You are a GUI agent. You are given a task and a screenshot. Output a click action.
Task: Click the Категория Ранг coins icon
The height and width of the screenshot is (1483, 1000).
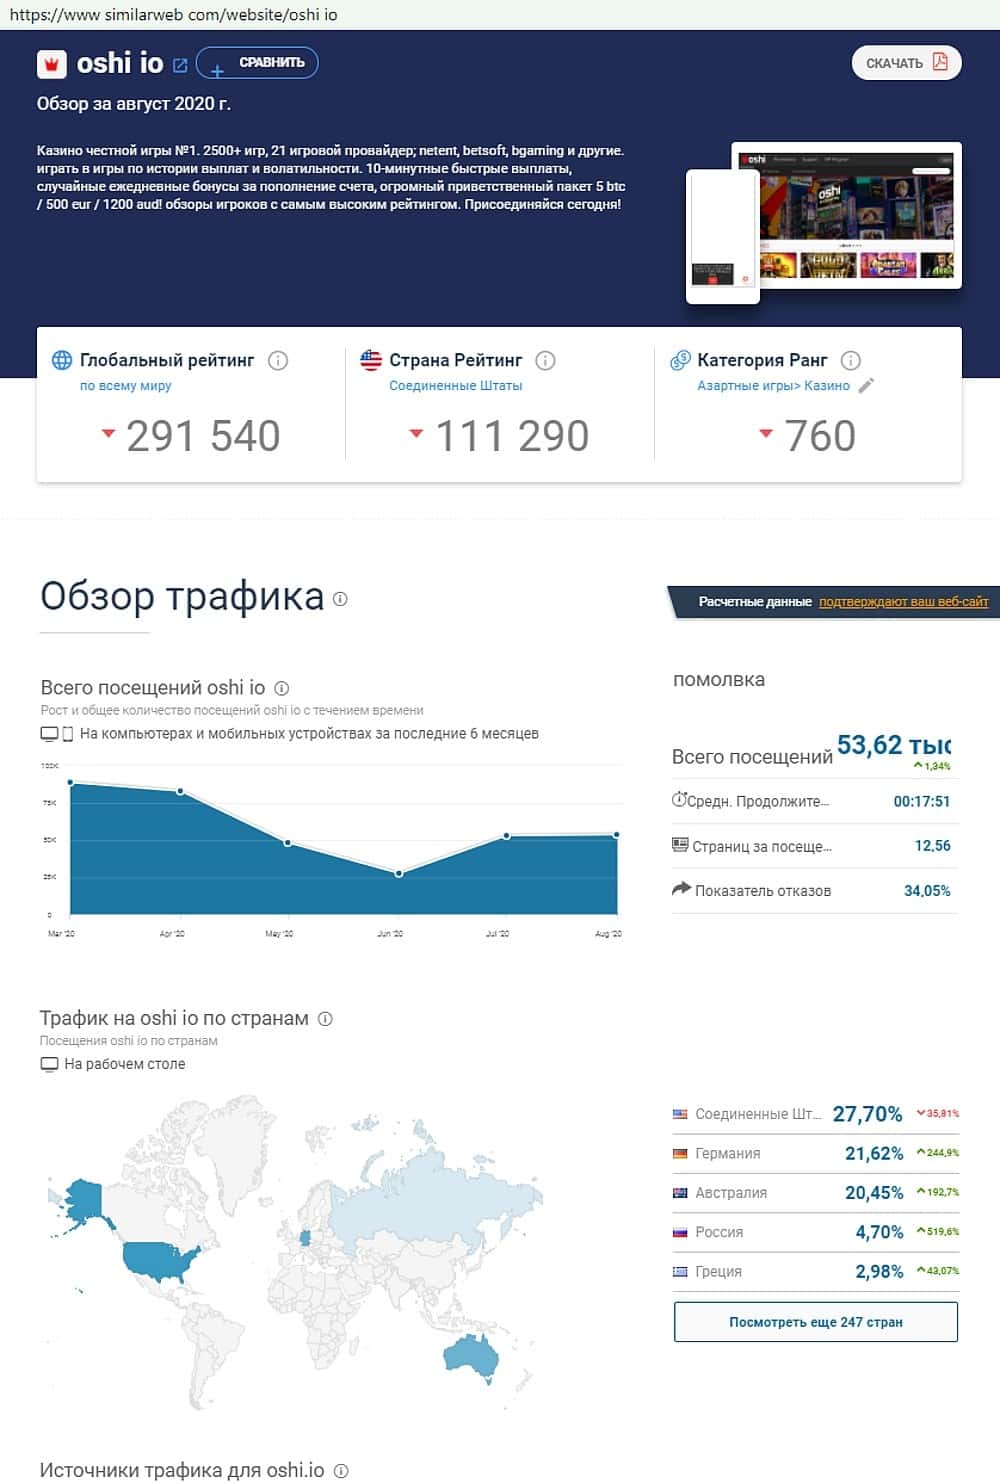pyautogui.click(x=680, y=360)
